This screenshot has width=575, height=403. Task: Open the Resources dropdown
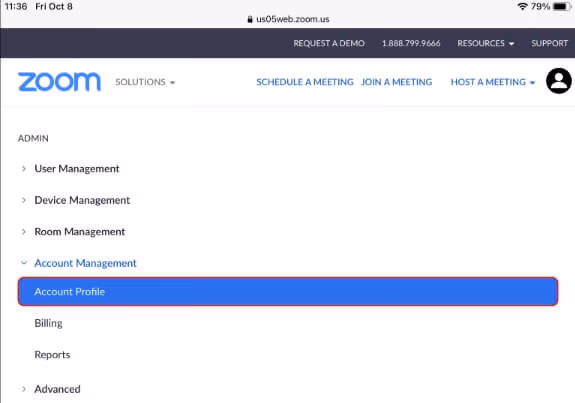tap(486, 43)
